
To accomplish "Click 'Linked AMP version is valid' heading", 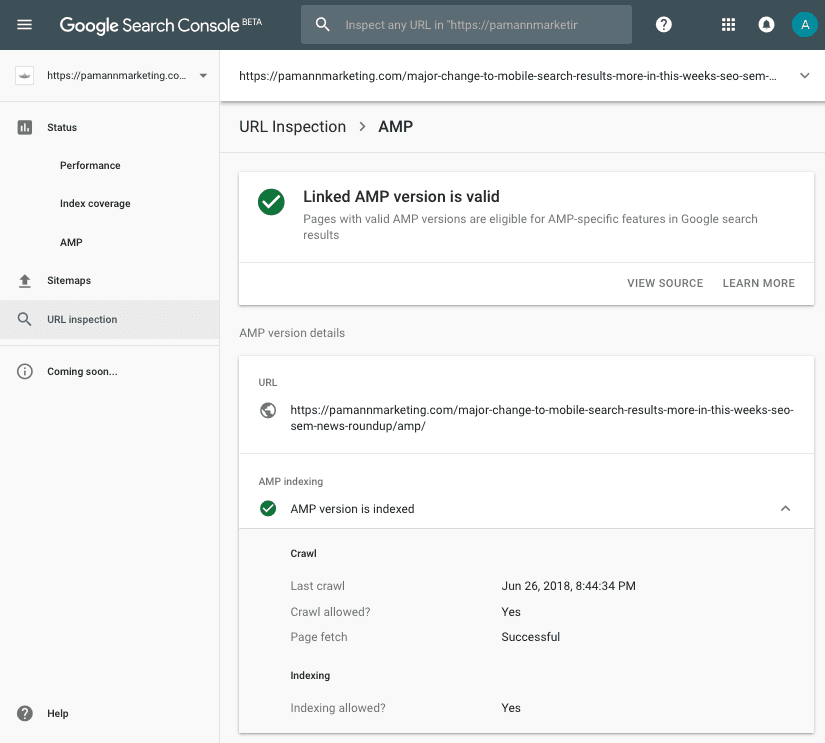I will click(x=401, y=197).
